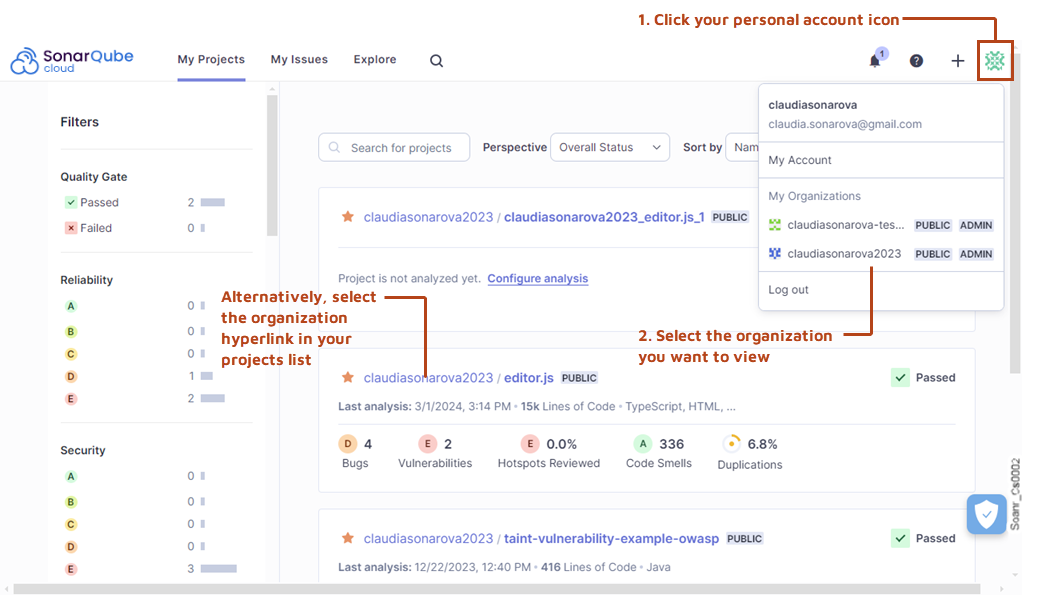The image size is (1040, 595).
Task: Click the 6.8% Duplications value
Action: point(762,444)
